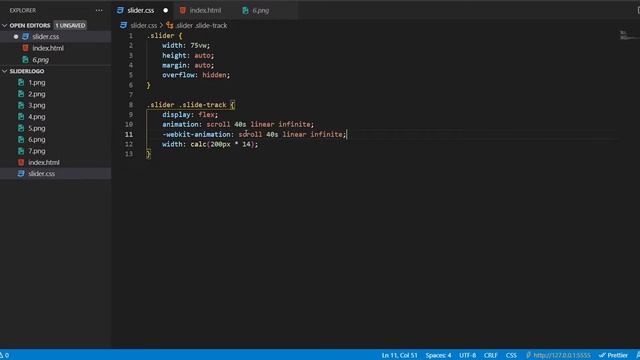Click the editor minimap

point(629,36)
